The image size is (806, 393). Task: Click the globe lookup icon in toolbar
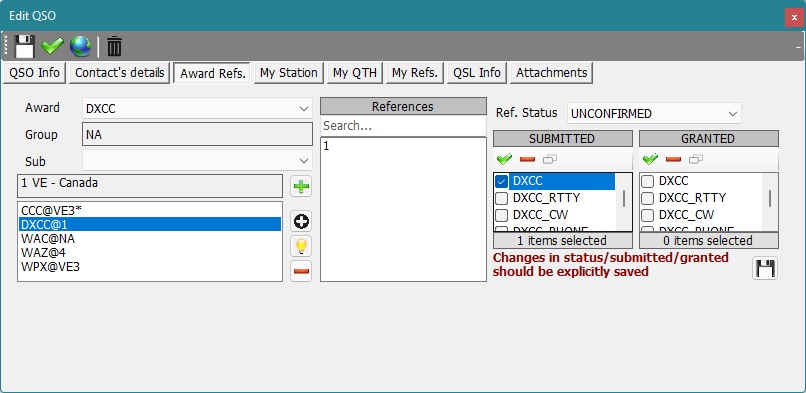tap(80, 46)
